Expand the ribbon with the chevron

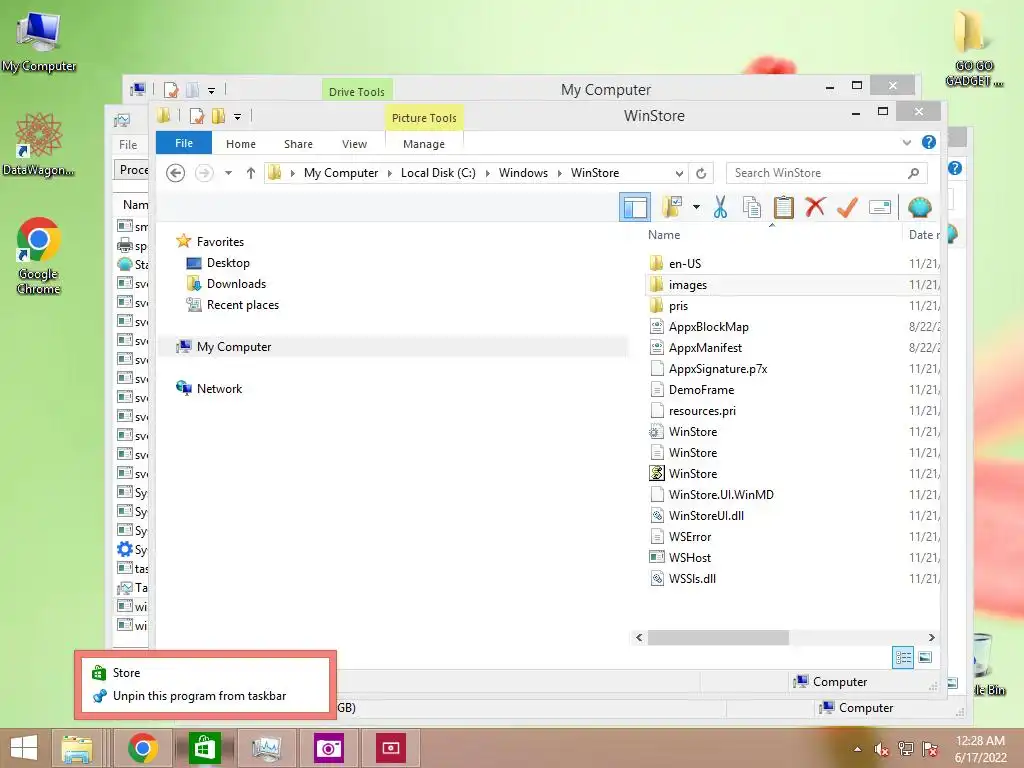pos(906,142)
